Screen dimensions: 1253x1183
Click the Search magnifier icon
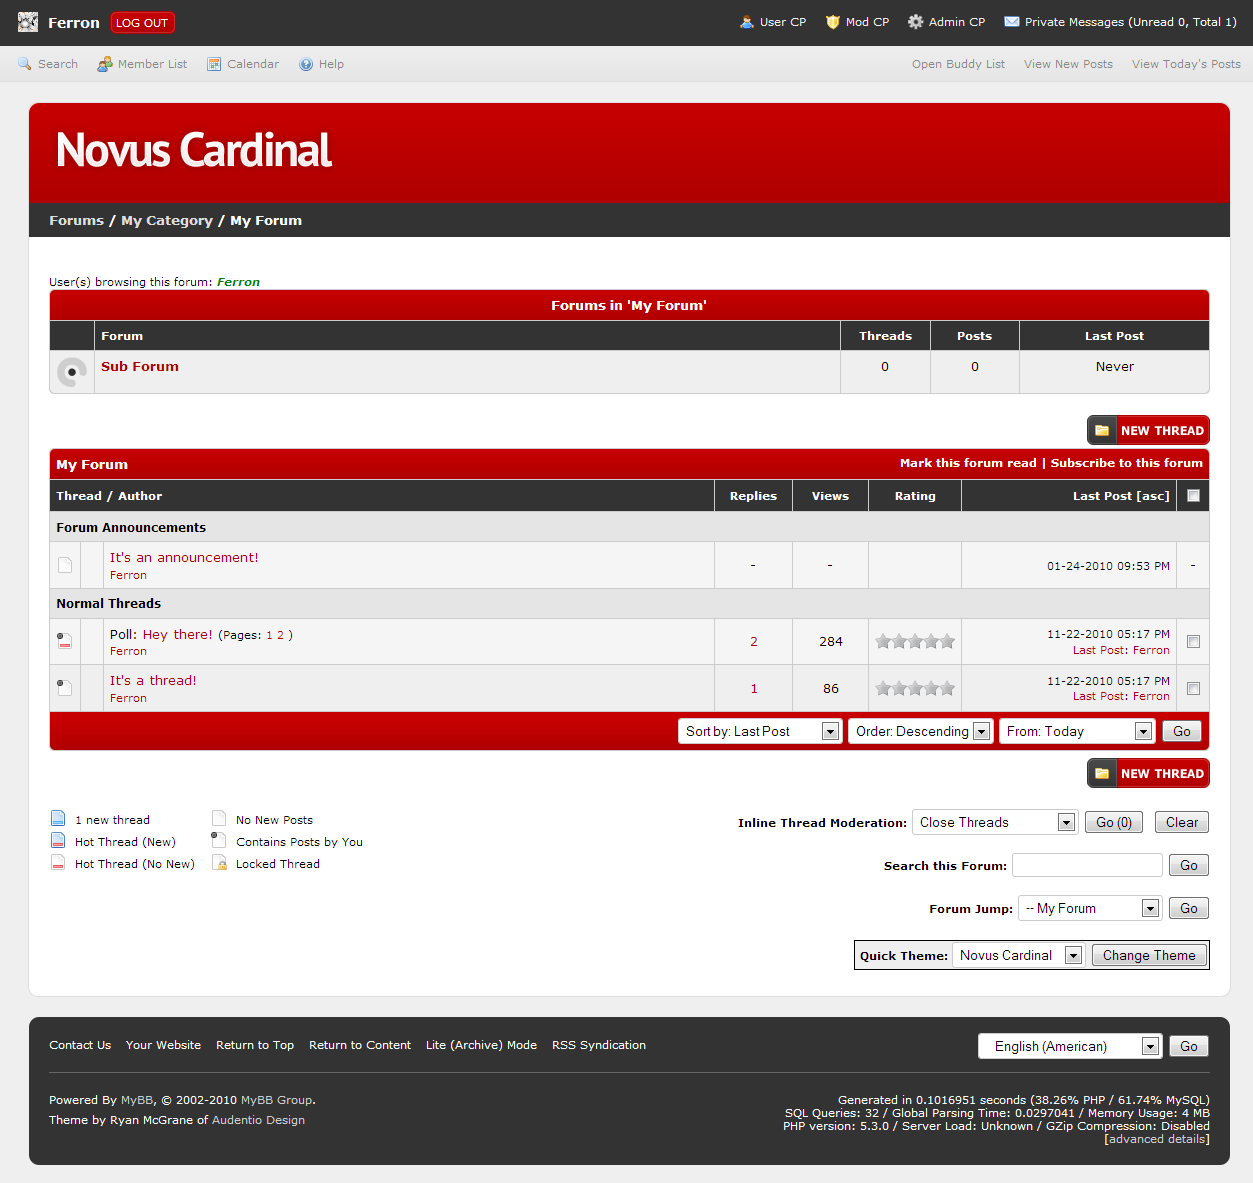tap(25, 64)
